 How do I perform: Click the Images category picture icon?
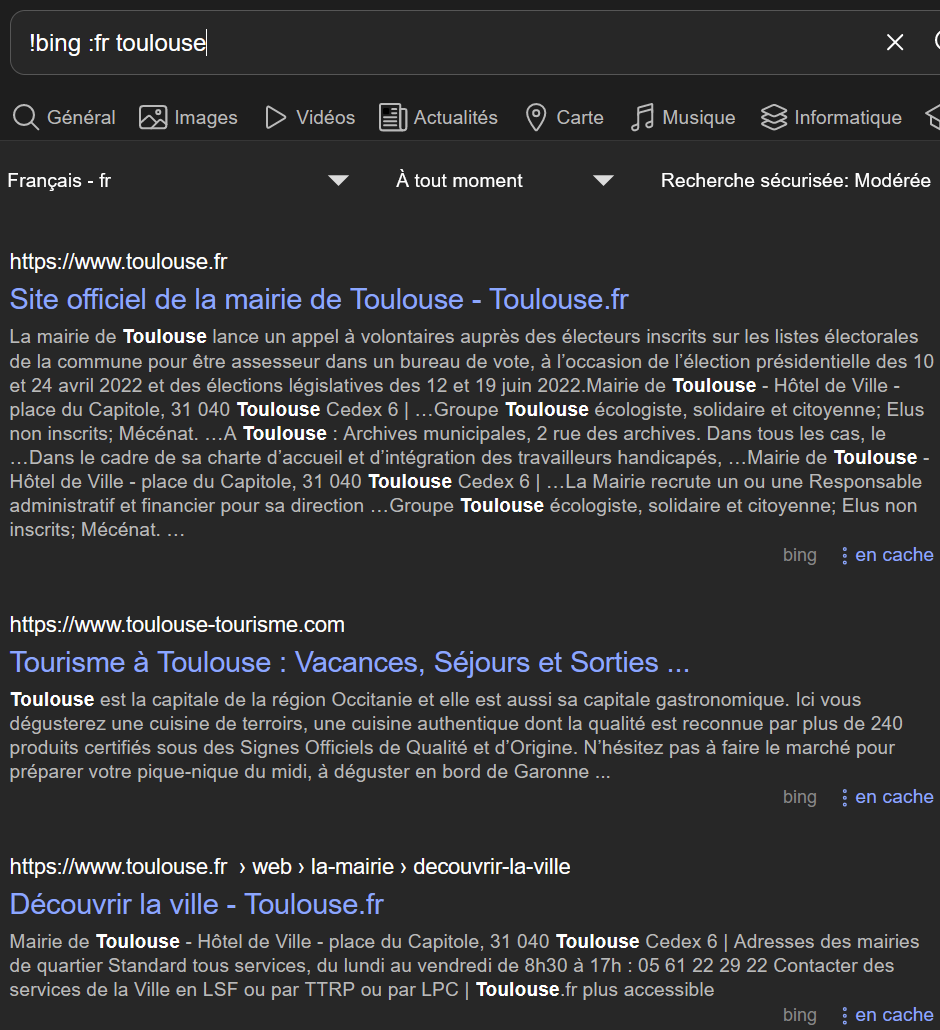point(153,118)
